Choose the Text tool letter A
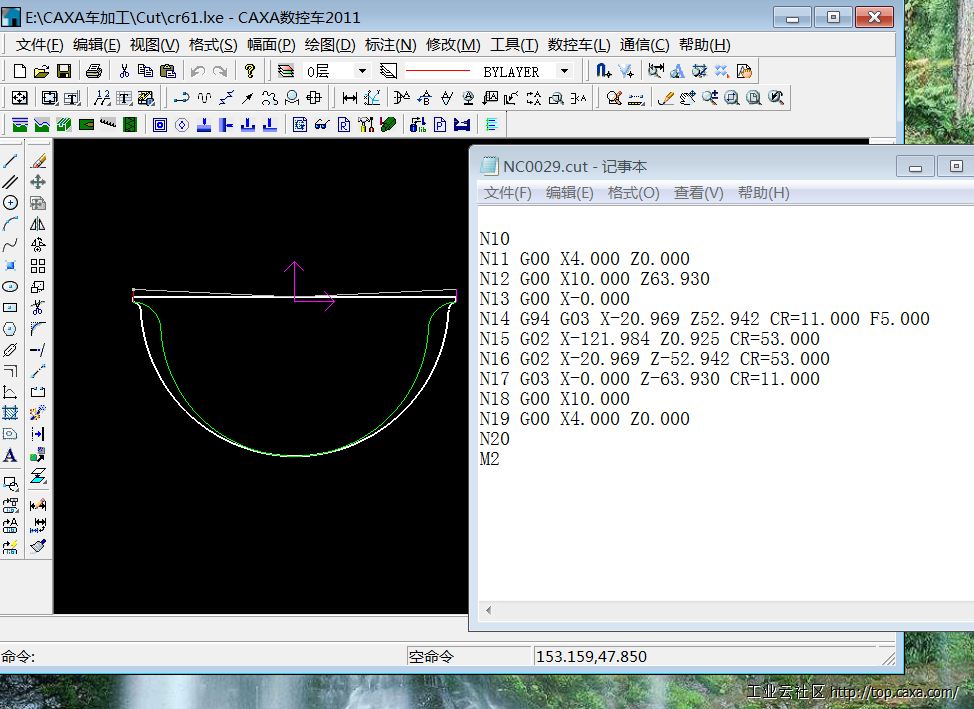974x709 pixels. point(11,455)
